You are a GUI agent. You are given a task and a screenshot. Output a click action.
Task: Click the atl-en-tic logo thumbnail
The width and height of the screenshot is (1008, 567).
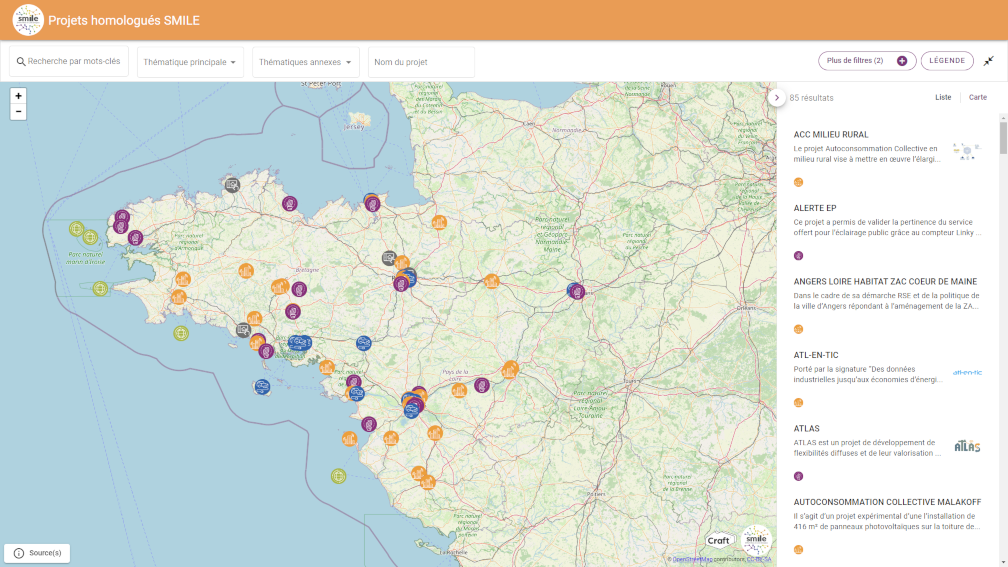click(967, 372)
